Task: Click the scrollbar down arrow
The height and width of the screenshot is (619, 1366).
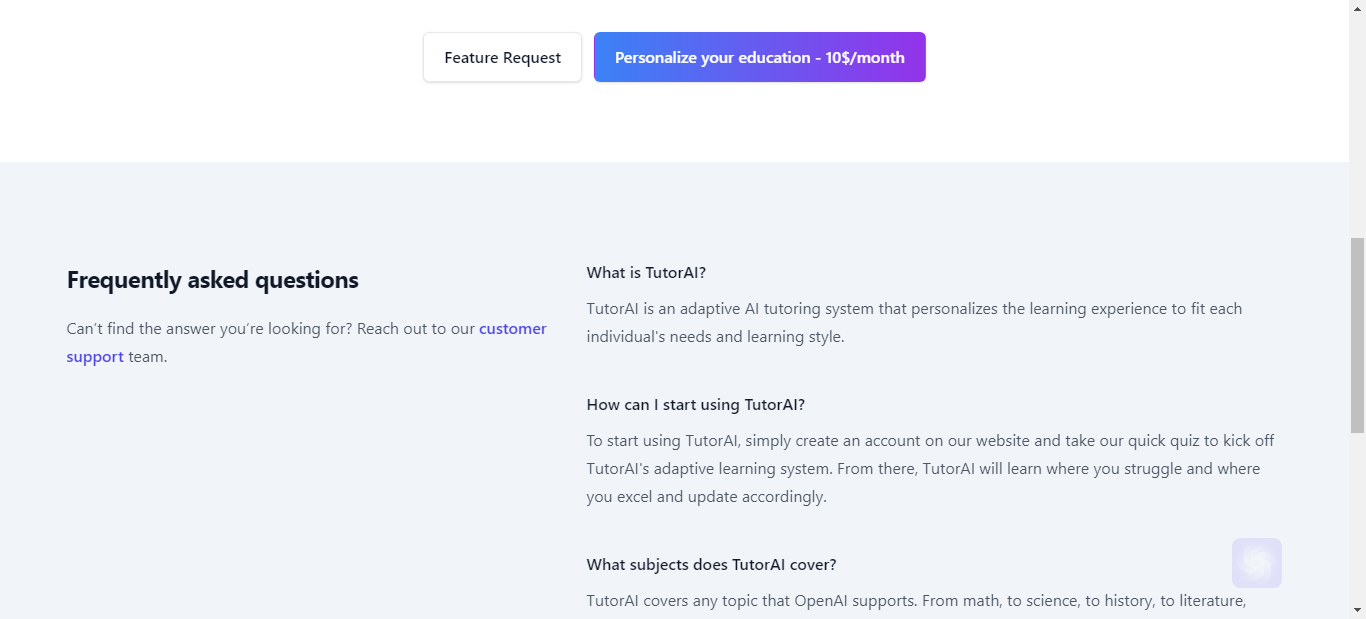Action: (1357, 610)
